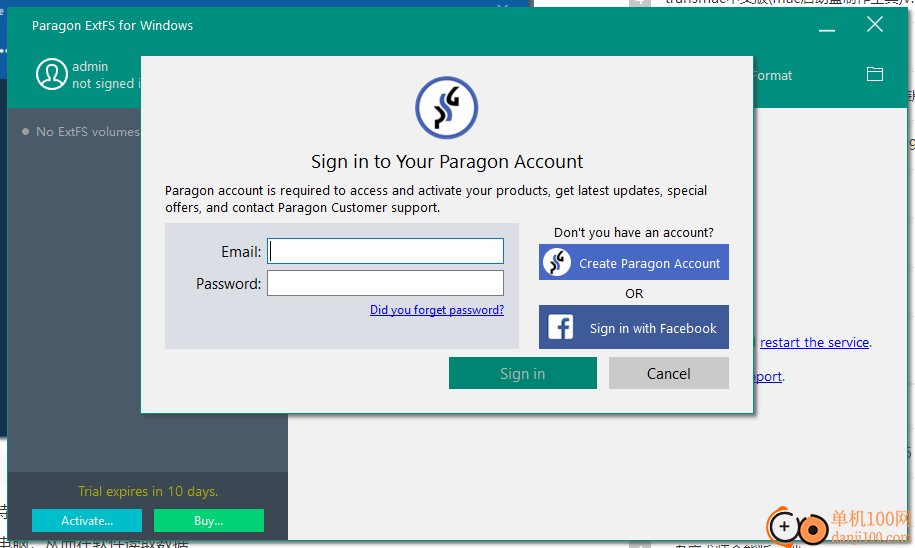Click the Paragon logo in dialog
Screen dimensions: 915x548
click(x=446, y=108)
